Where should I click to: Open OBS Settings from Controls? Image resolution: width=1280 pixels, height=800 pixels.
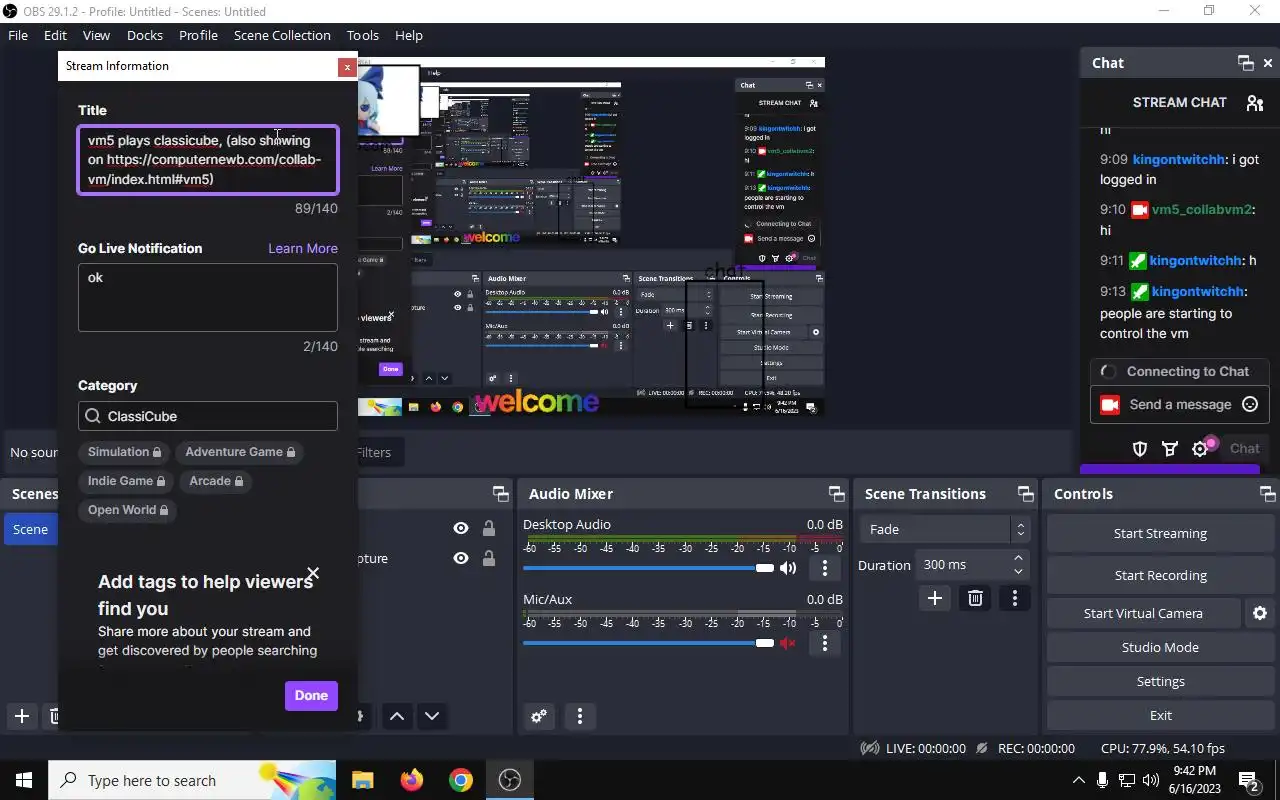[1160, 681]
